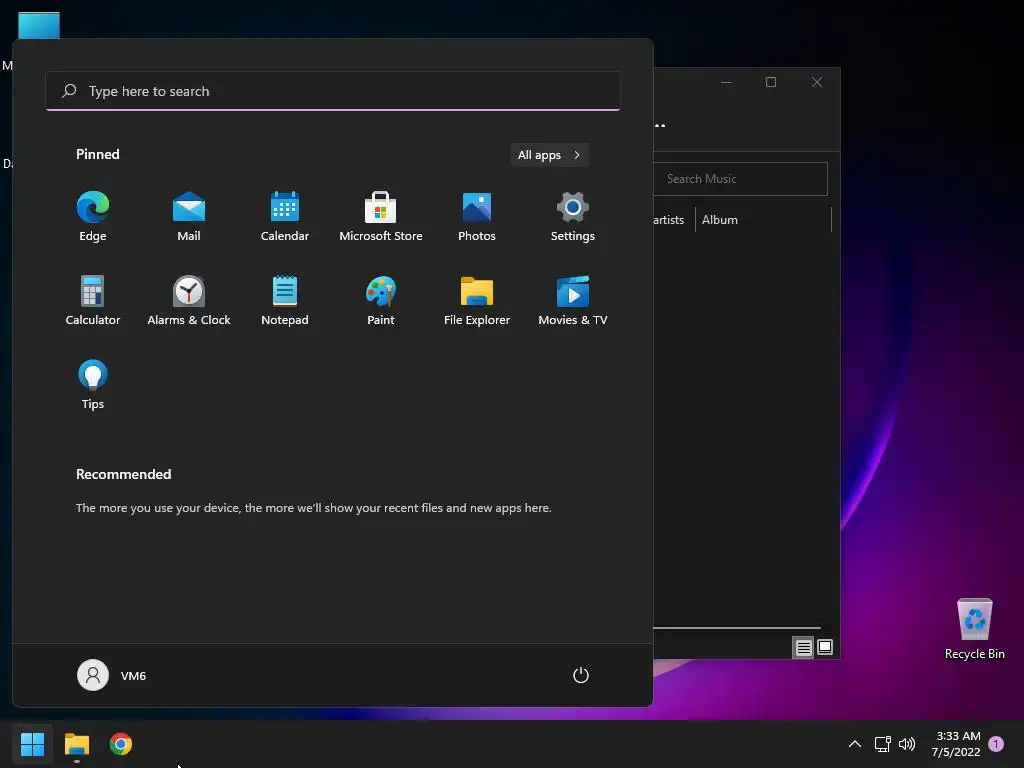Image resolution: width=1024 pixels, height=768 pixels.
Task: Minimize the File Explorer window
Action: tap(726, 82)
